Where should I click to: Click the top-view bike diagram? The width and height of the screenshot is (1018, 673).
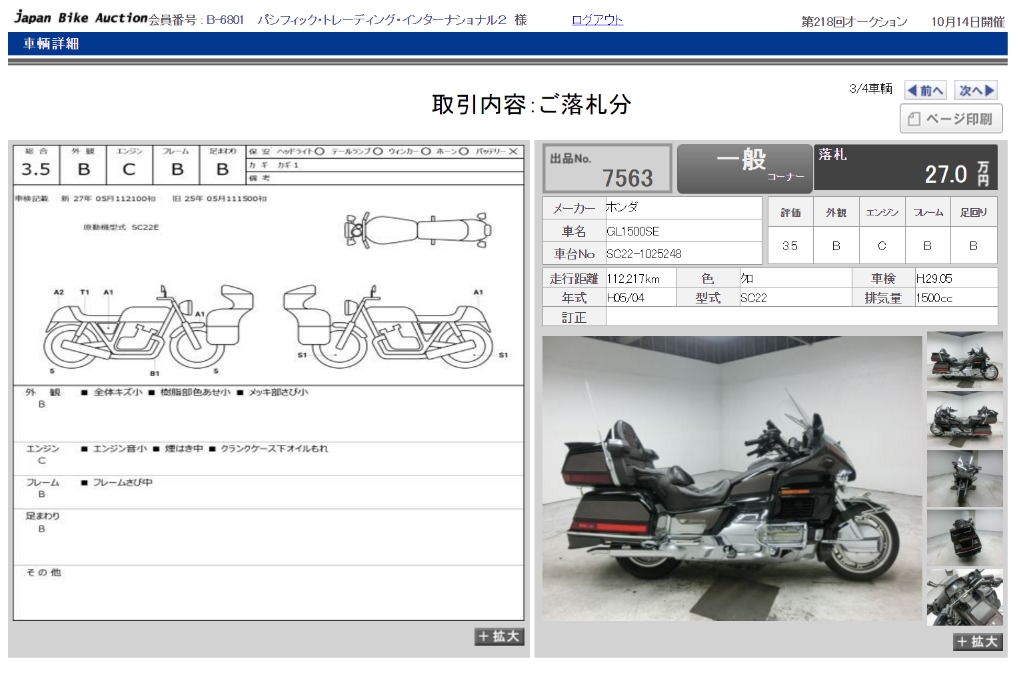[x=417, y=230]
